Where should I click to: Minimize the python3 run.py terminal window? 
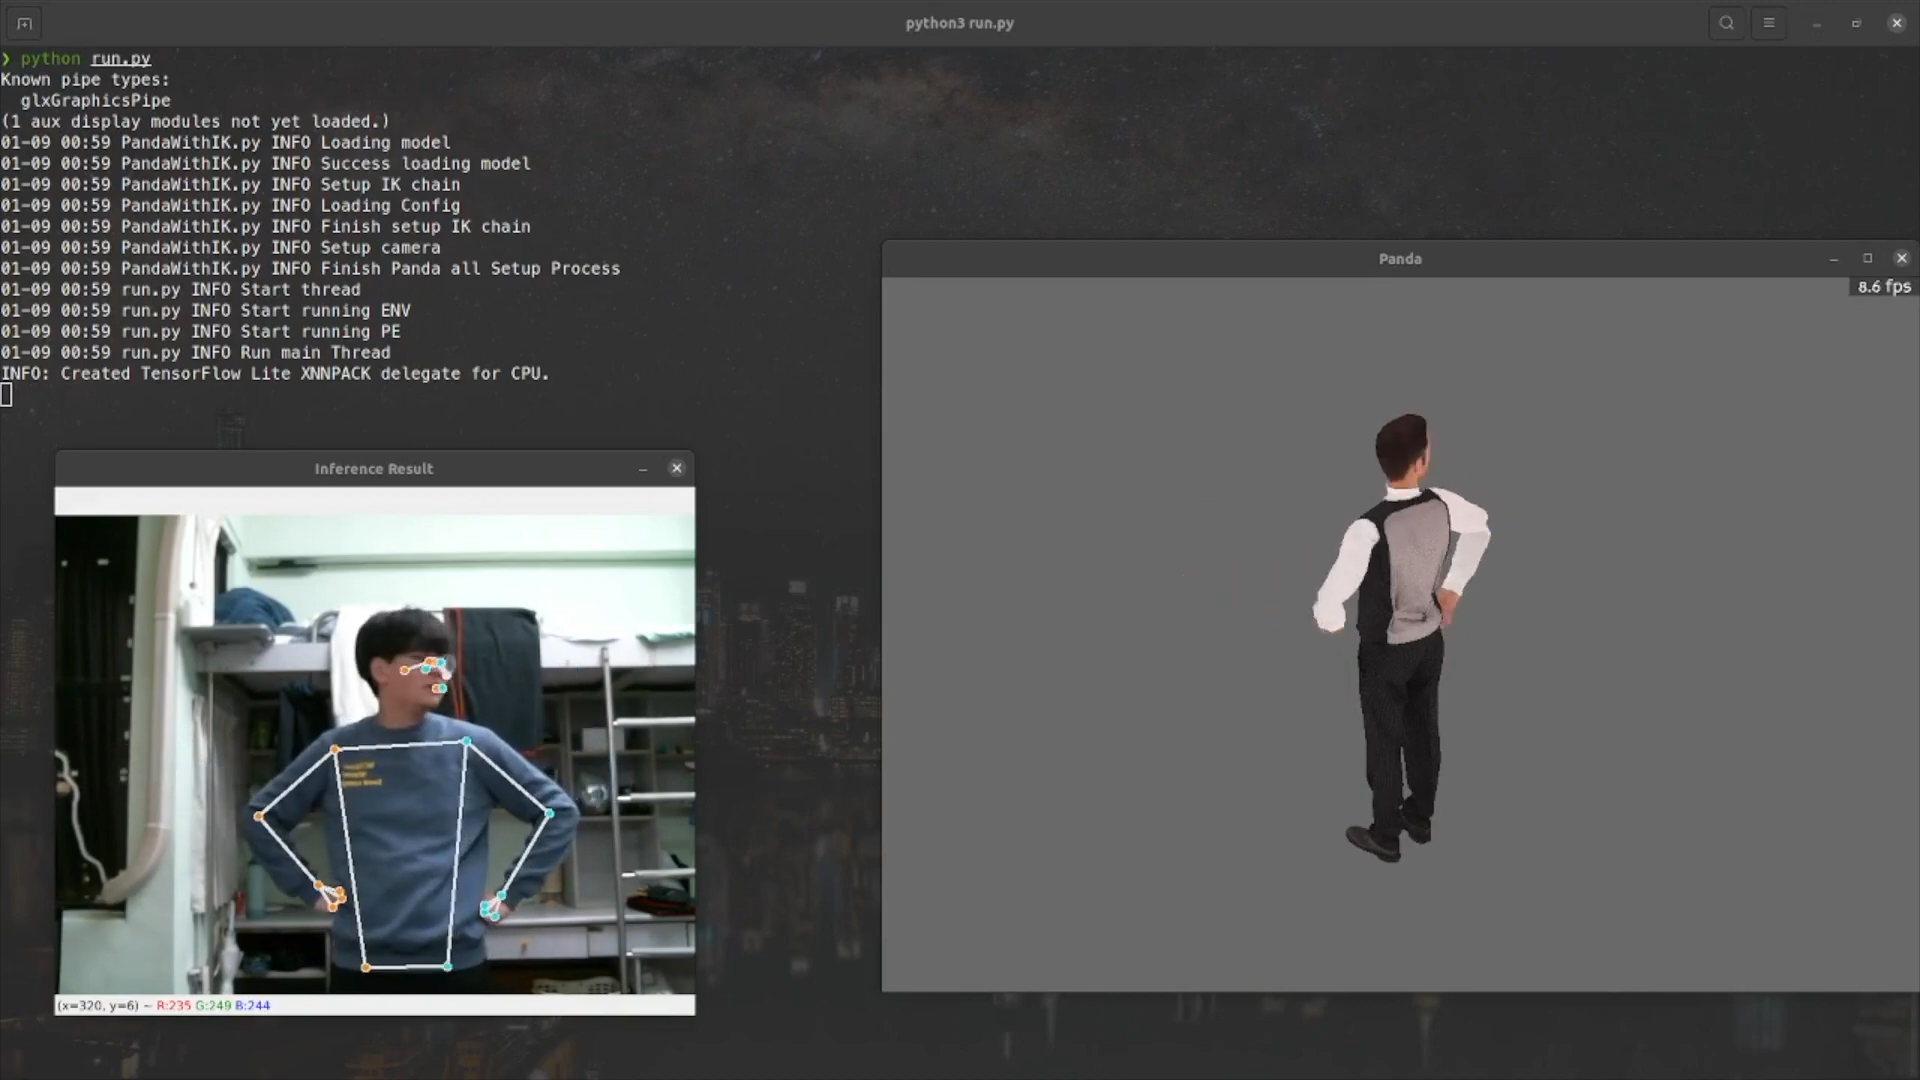point(1816,23)
